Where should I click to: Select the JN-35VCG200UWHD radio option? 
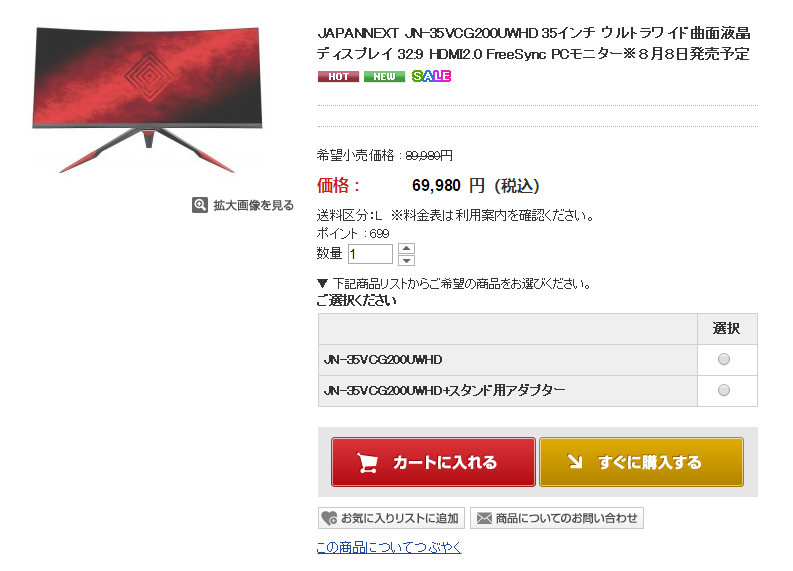click(x=724, y=359)
